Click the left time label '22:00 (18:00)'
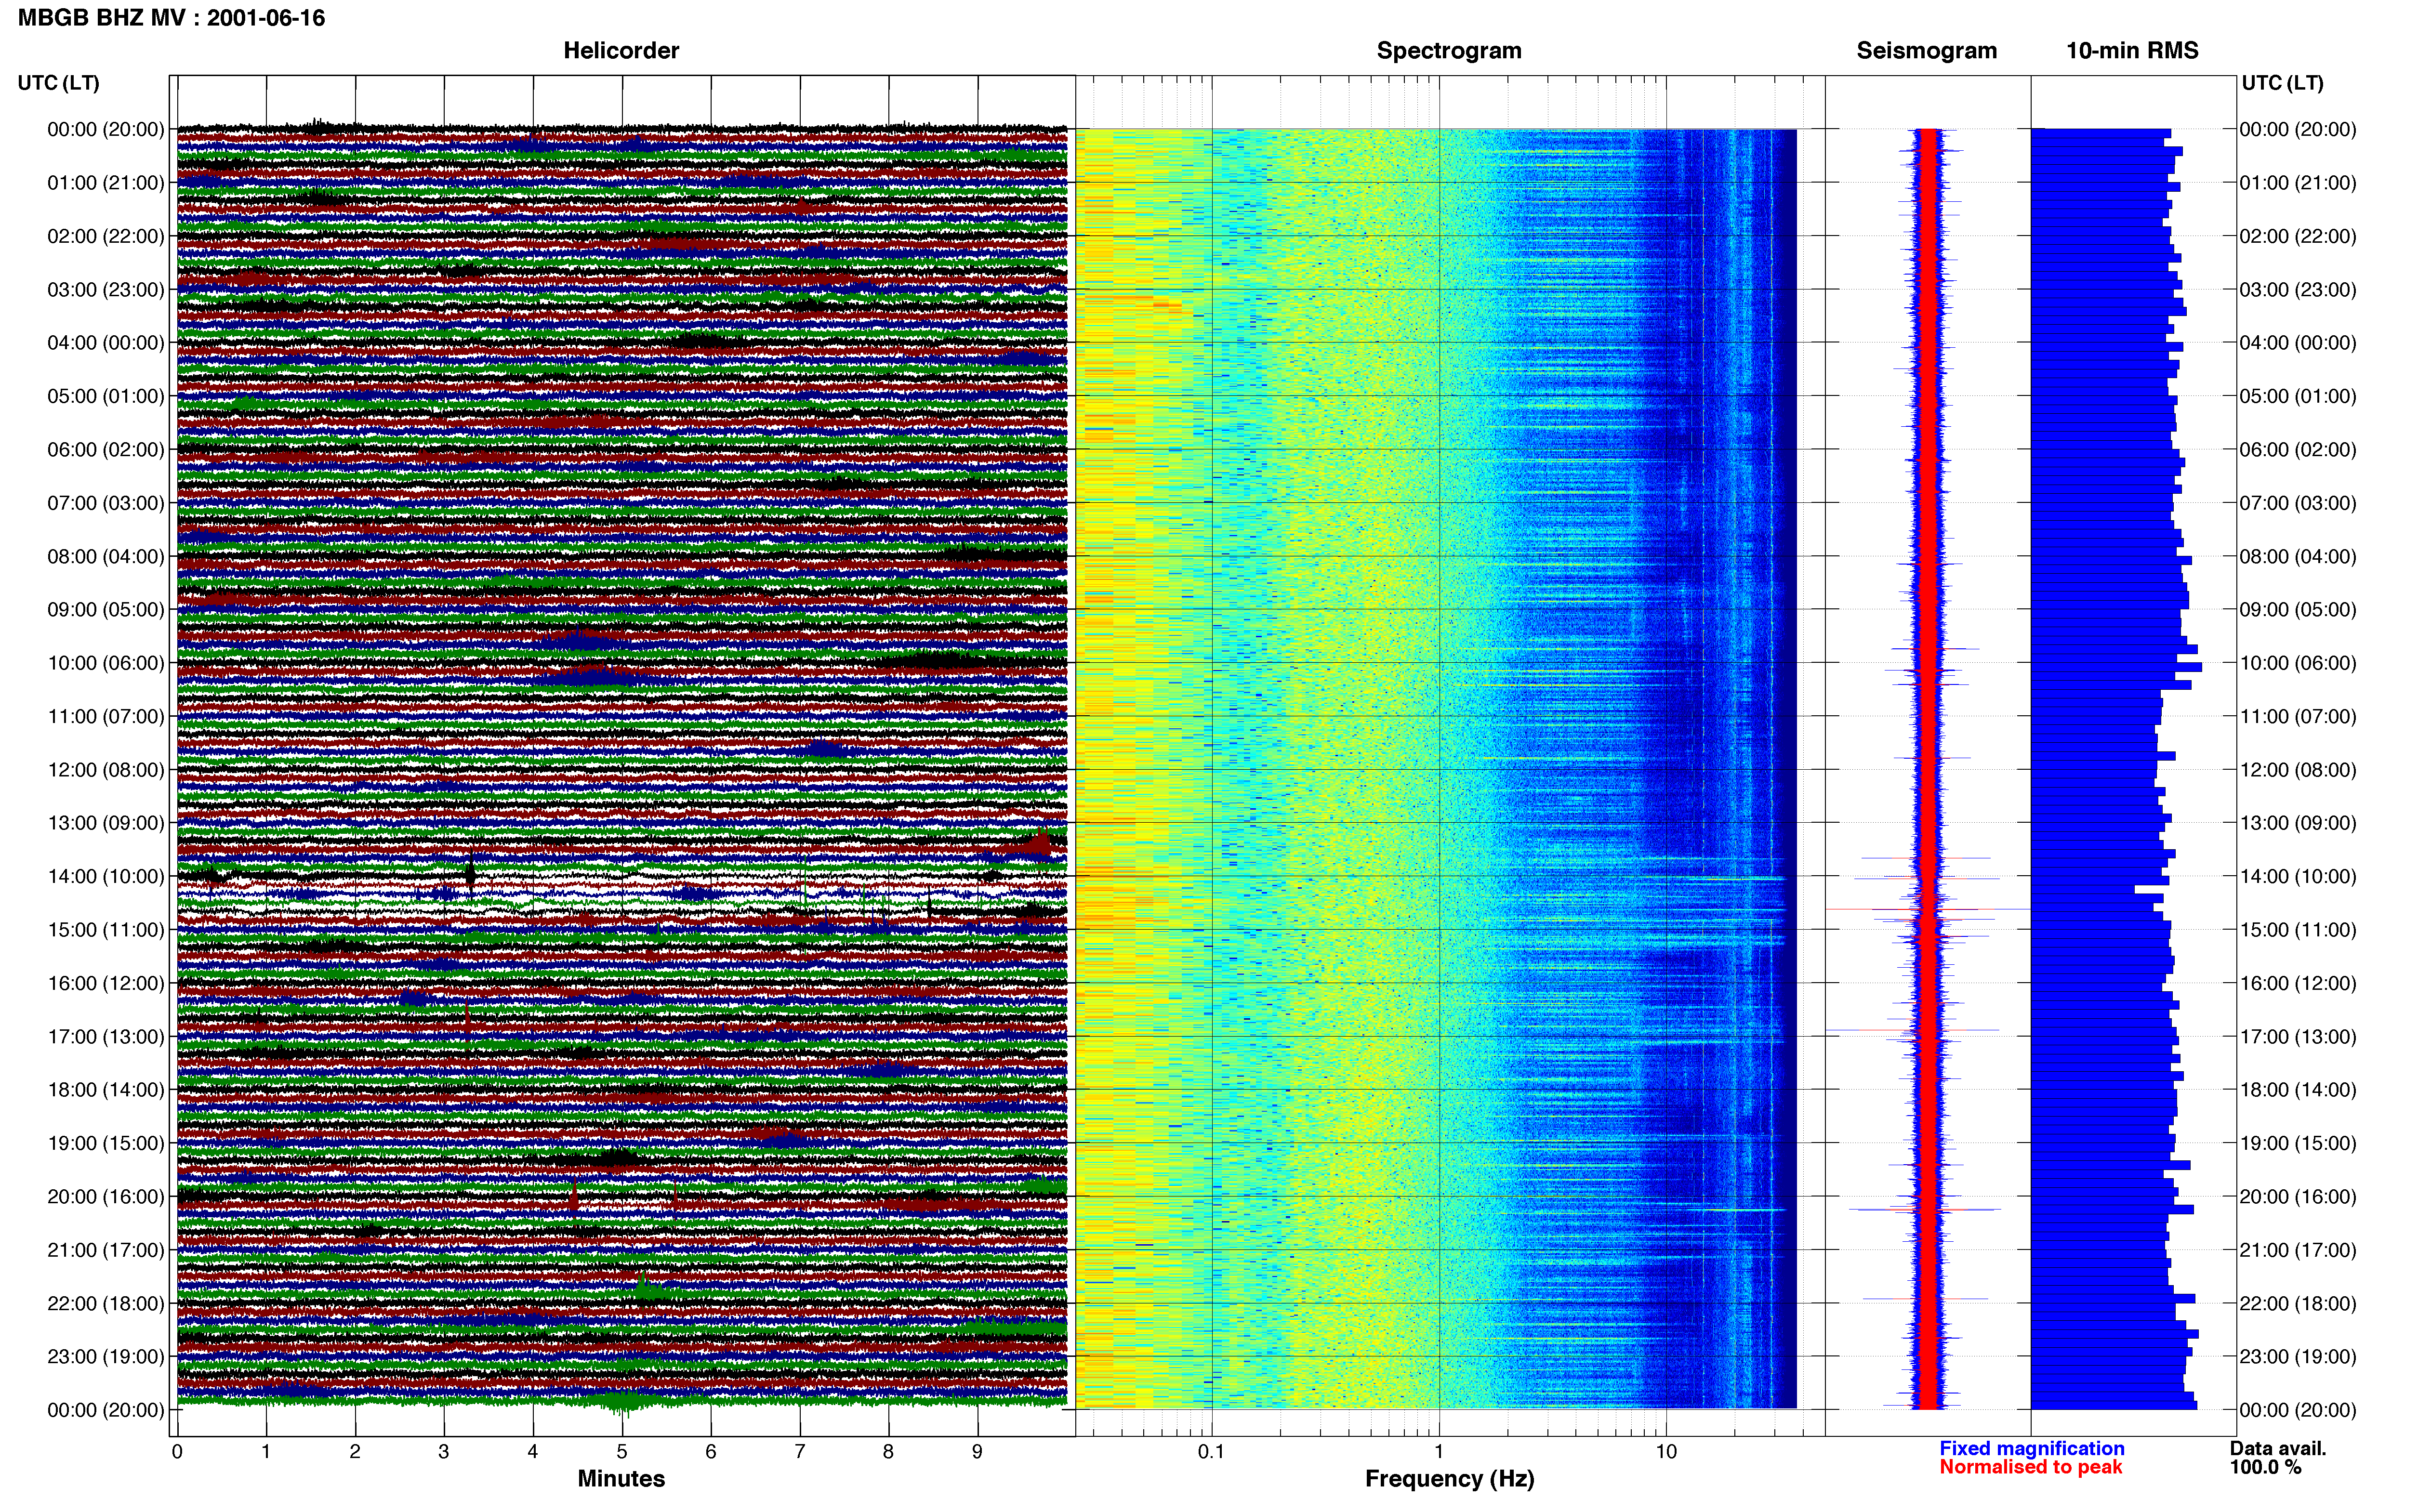Viewport: 2418px width, 1512px height. (106, 1303)
